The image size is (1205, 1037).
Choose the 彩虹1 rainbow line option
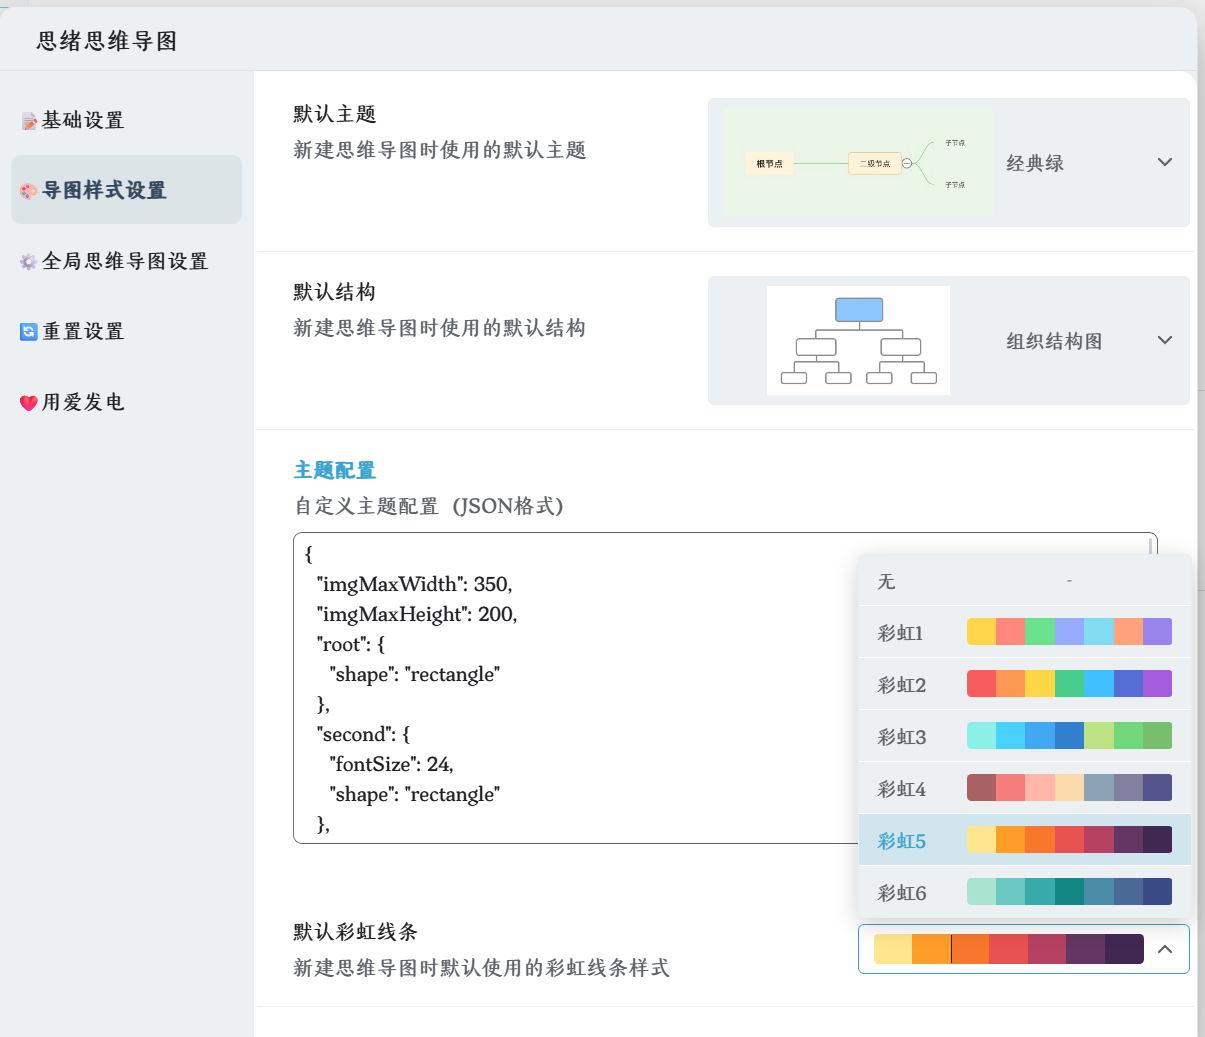tap(1025, 632)
